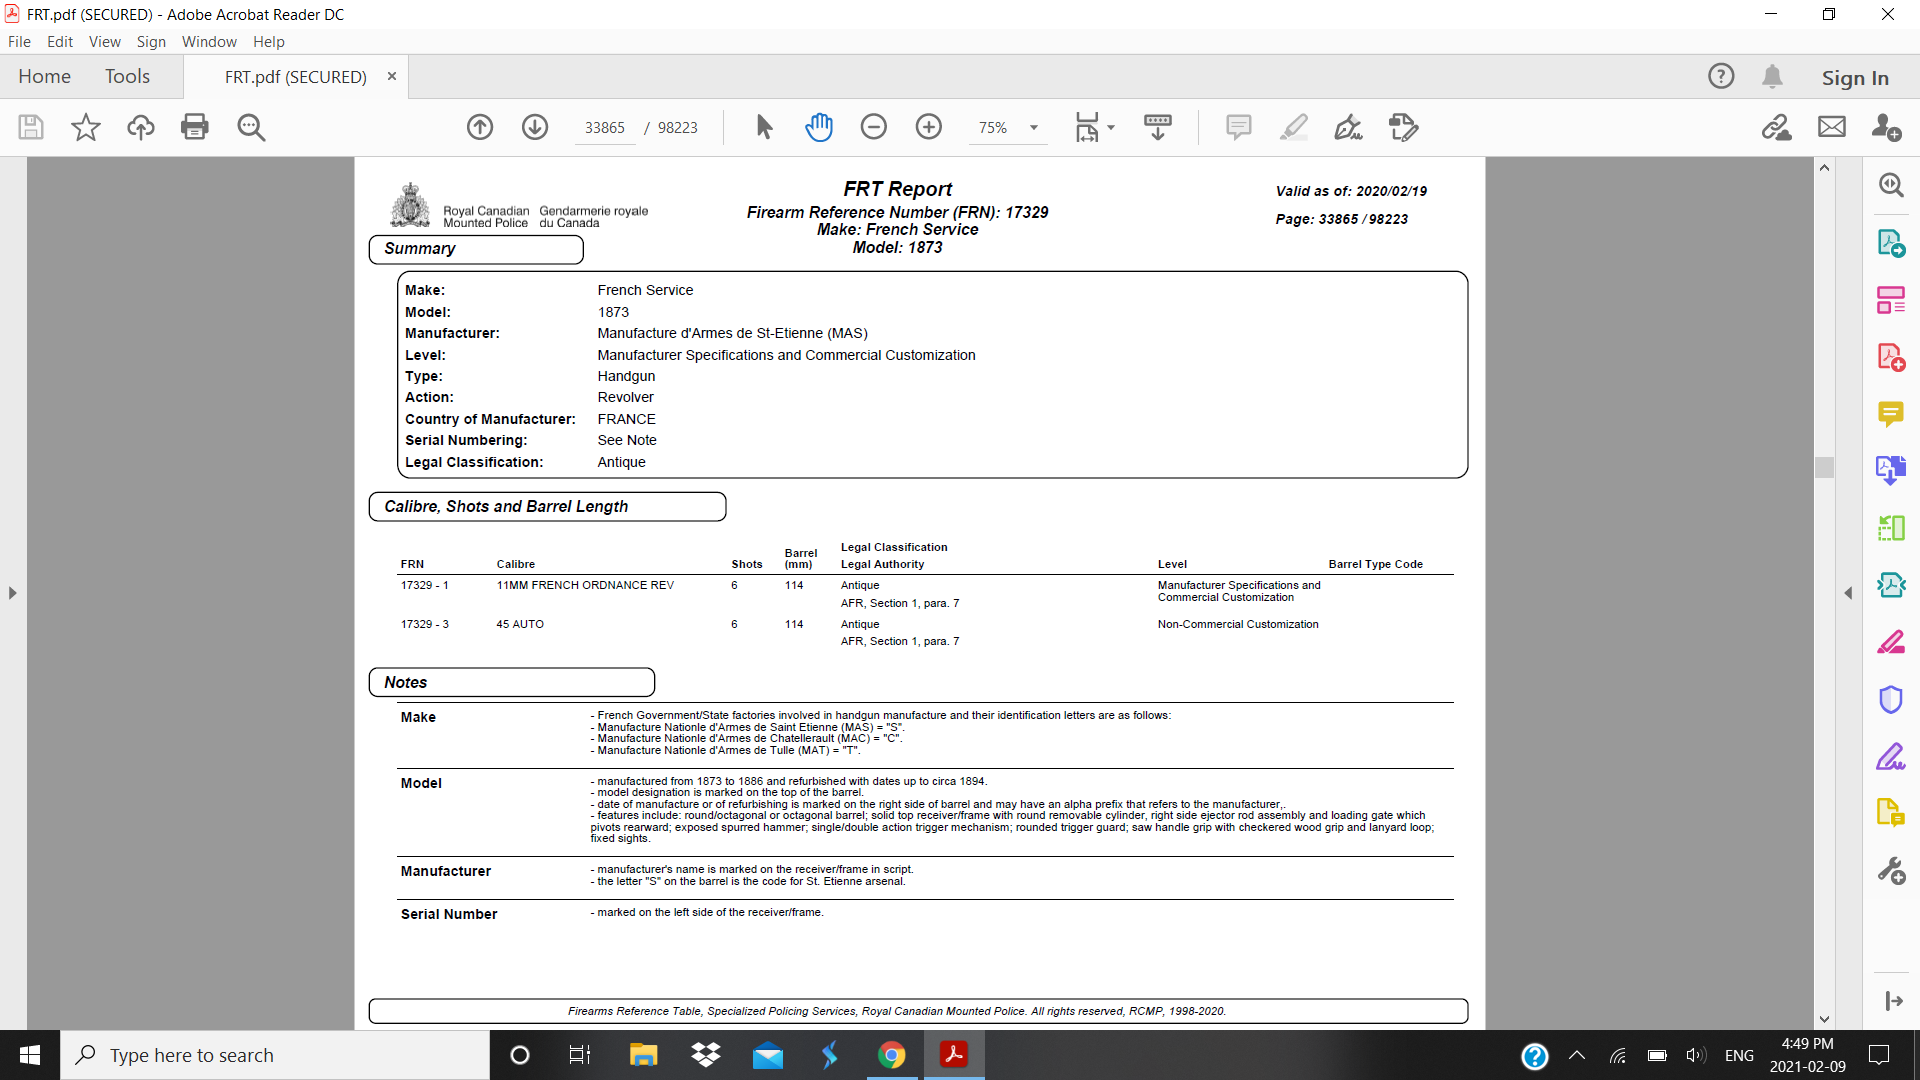Open the Export PDF tool in sidebar
The width and height of the screenshot is (1920, 1080).
click(x=1890, y=243)
